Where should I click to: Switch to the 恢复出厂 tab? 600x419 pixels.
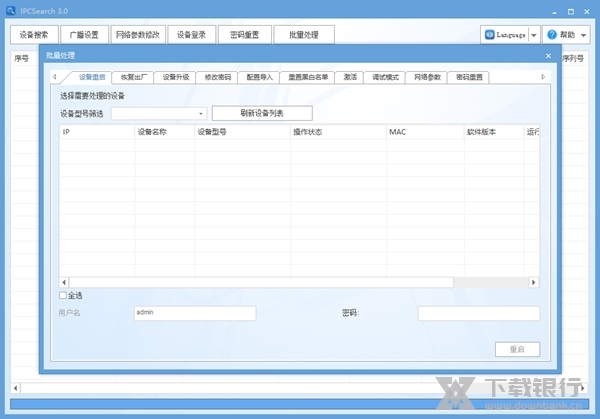pos(133,77)
